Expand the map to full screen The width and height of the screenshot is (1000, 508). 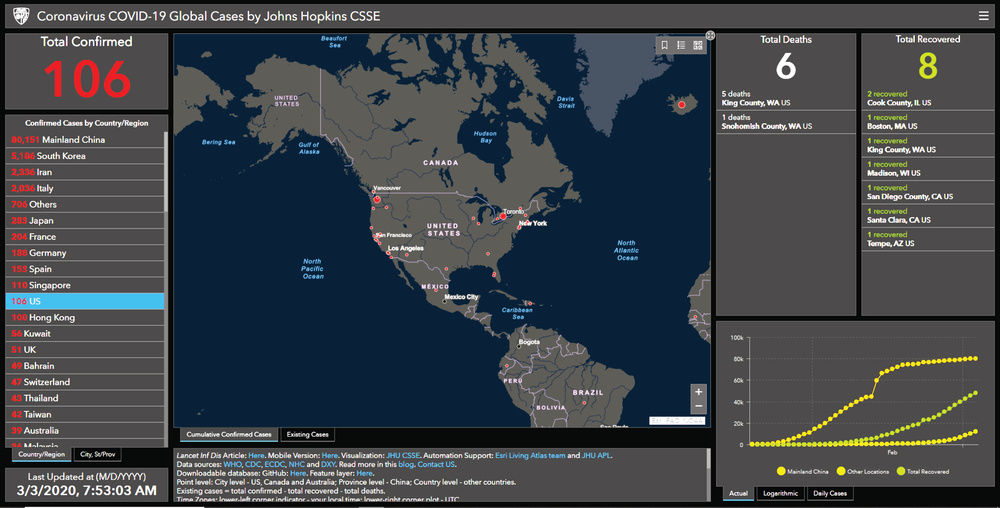point(710,35)
